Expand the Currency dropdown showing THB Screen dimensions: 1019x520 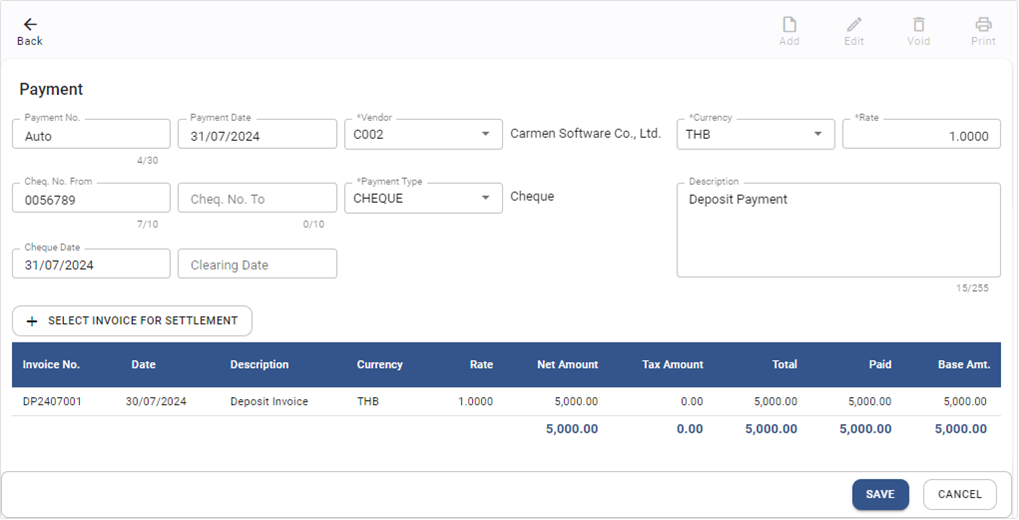[x=817, y=135]
